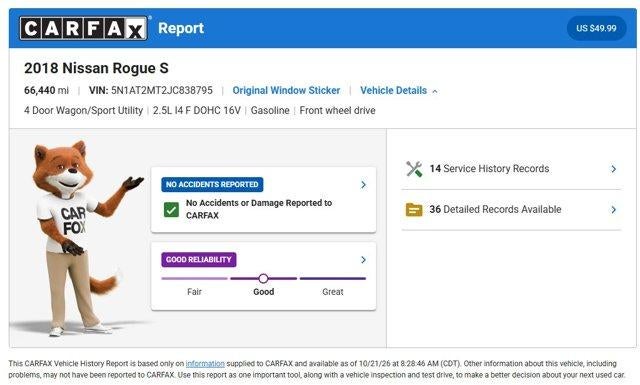Screen dimensions: 640x385
Task: Follow the 'information' hyperlink in disclaimer
Action: (205, 363)
